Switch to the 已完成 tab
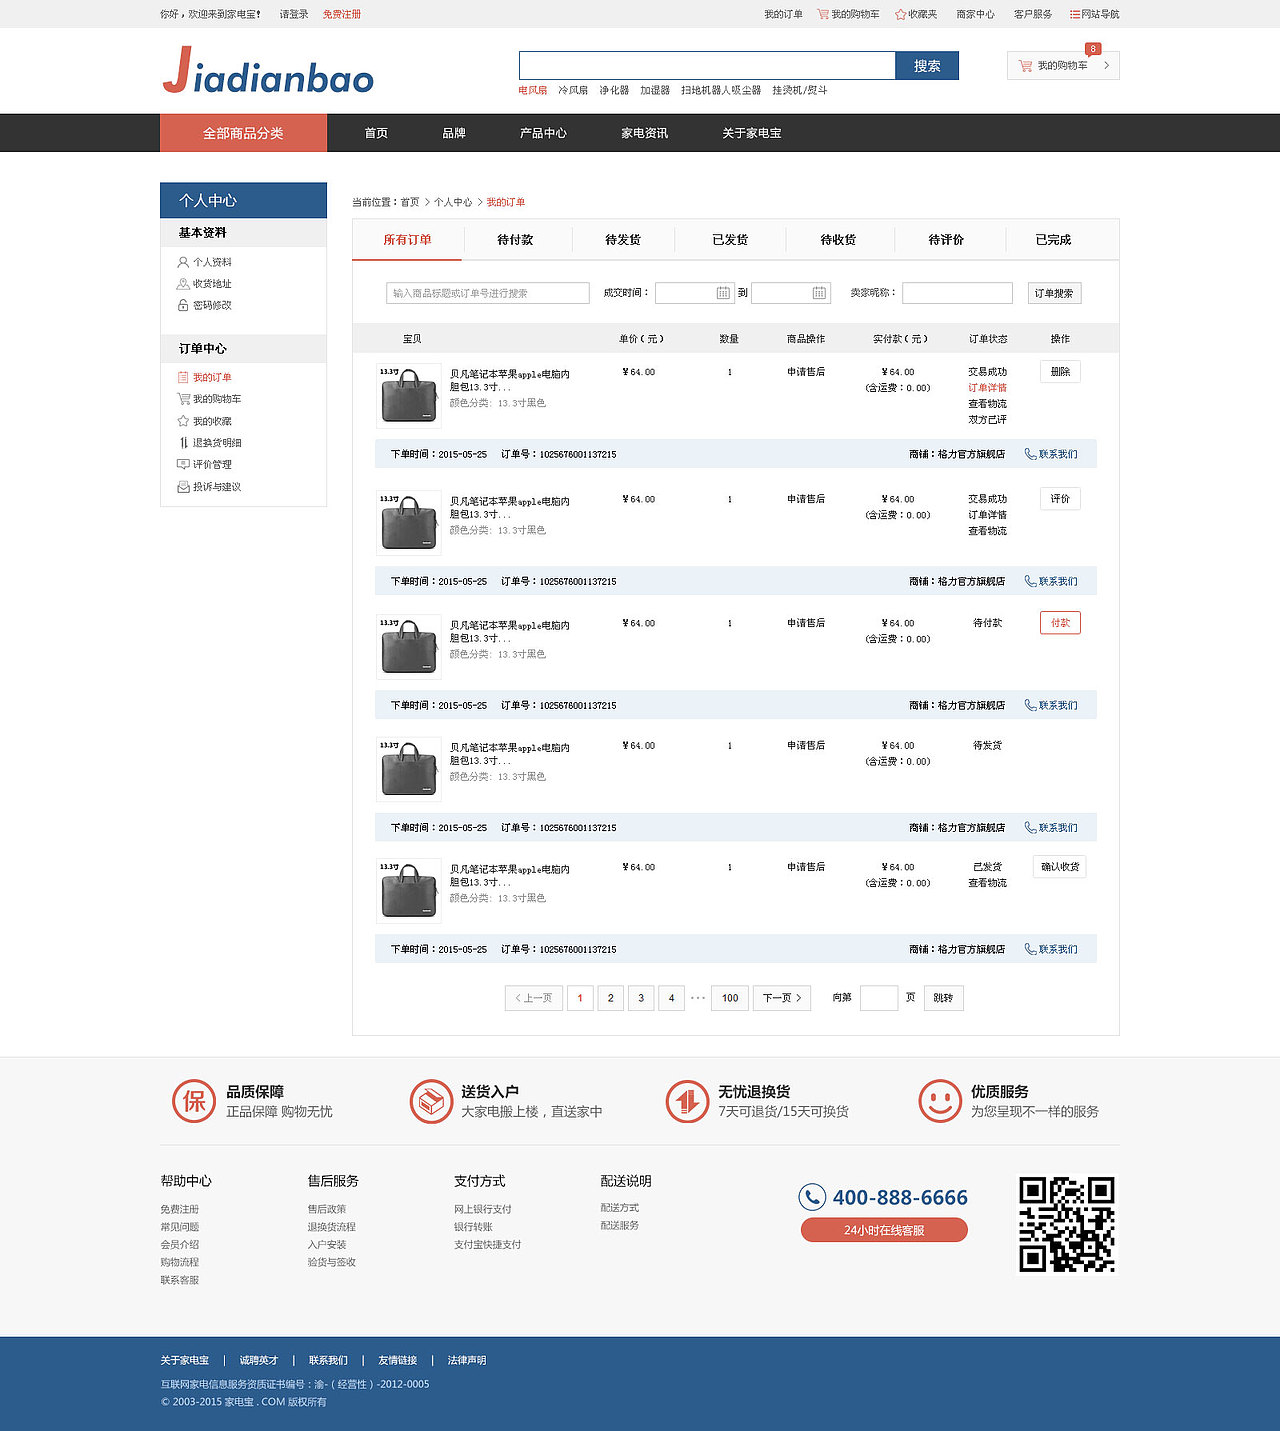The width and height of the screenshot is (1280, 1431). (x=1053, y=240)
